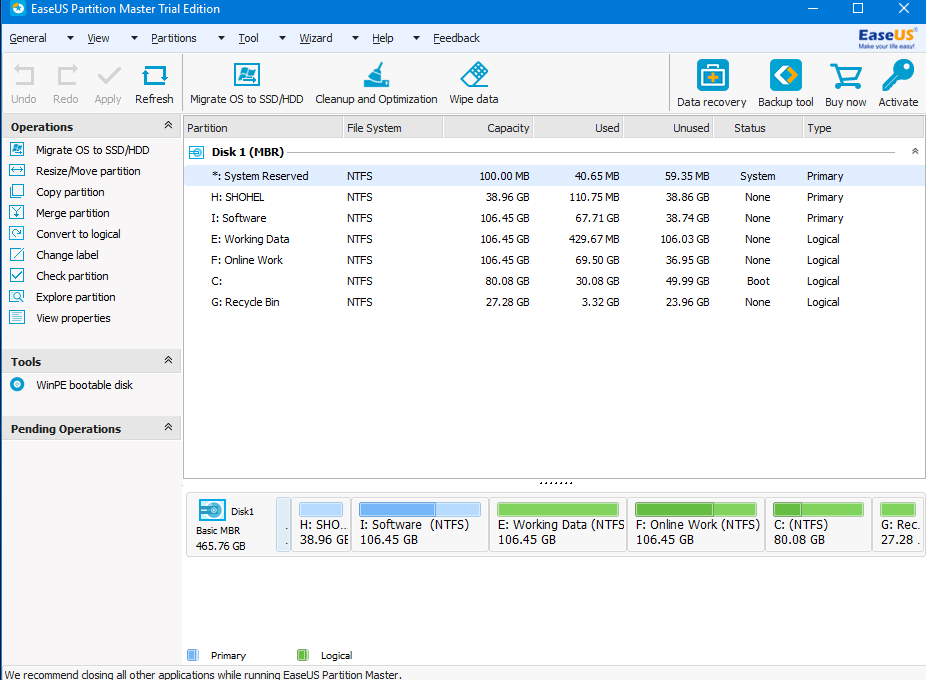Screen dimensions: 926x680
Task: Open the Wizard menu
Action: [x=316, y=38]
